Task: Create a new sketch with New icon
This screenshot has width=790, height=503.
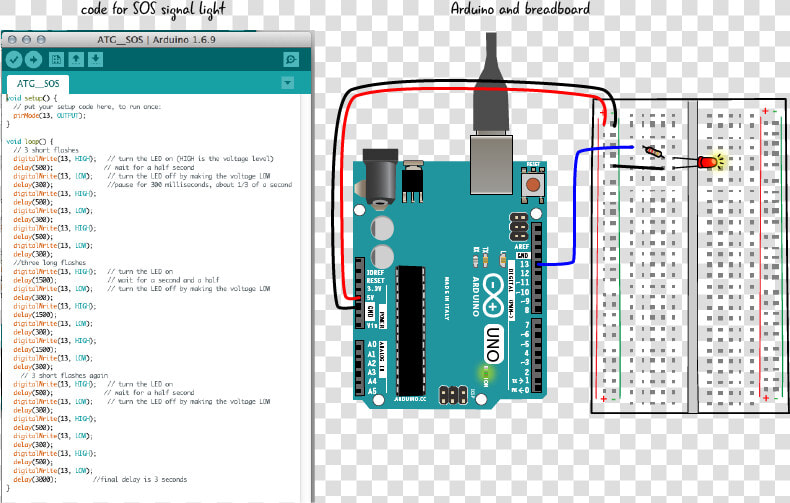Action: pos(56,59)
